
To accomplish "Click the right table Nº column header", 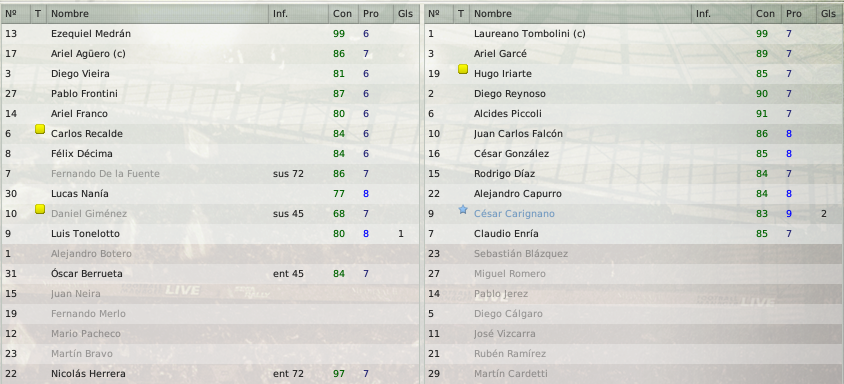I will pos(439,14).
